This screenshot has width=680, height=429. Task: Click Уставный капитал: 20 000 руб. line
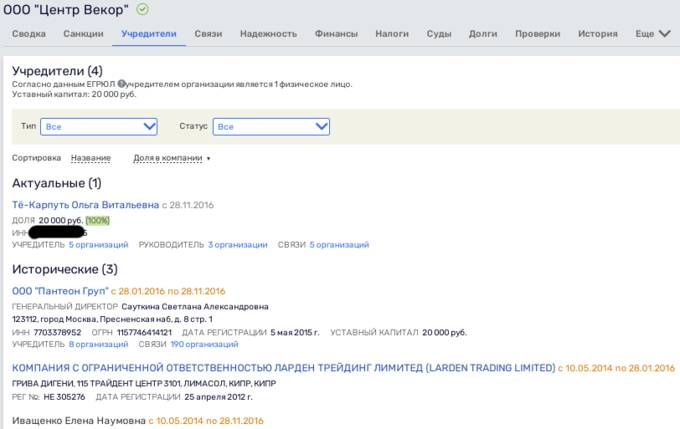point(74,94)
